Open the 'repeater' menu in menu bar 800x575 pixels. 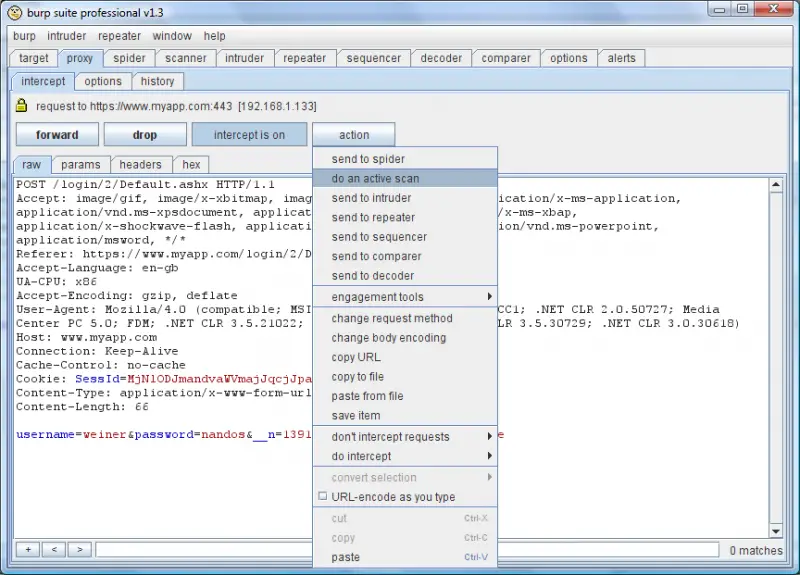pos(119,36)
